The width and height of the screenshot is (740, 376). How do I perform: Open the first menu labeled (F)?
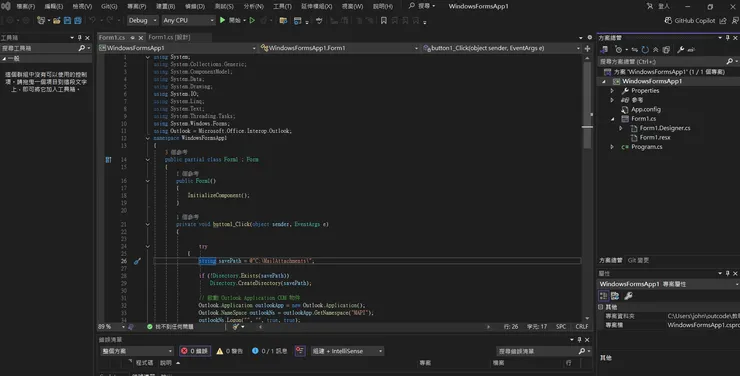(25, 7)
